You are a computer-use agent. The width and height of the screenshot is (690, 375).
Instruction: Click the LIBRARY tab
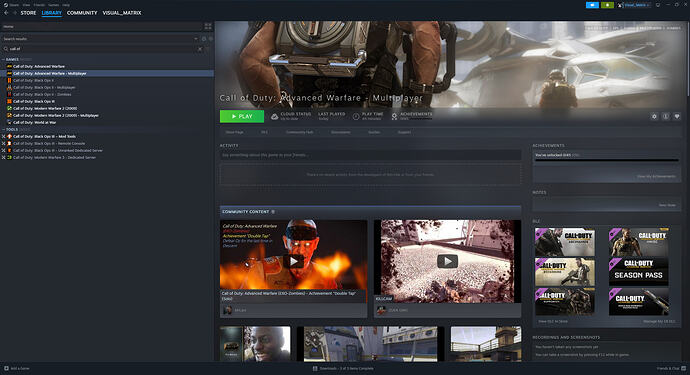(x=51, y=13)
